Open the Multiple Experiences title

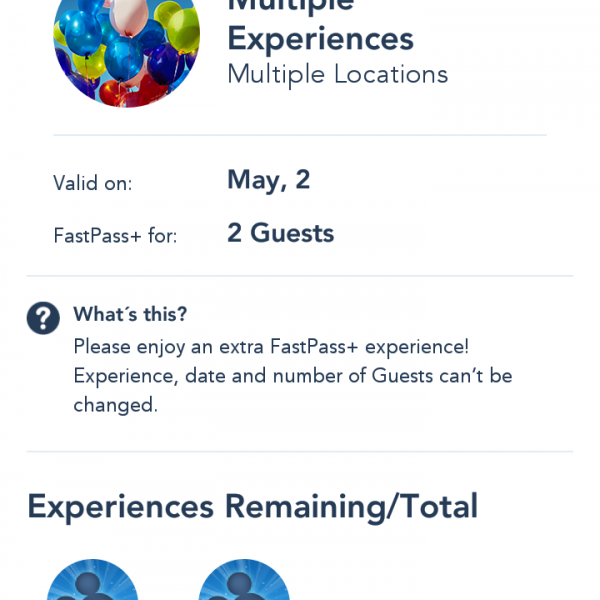pyautogui.click(x=321, y=25)
